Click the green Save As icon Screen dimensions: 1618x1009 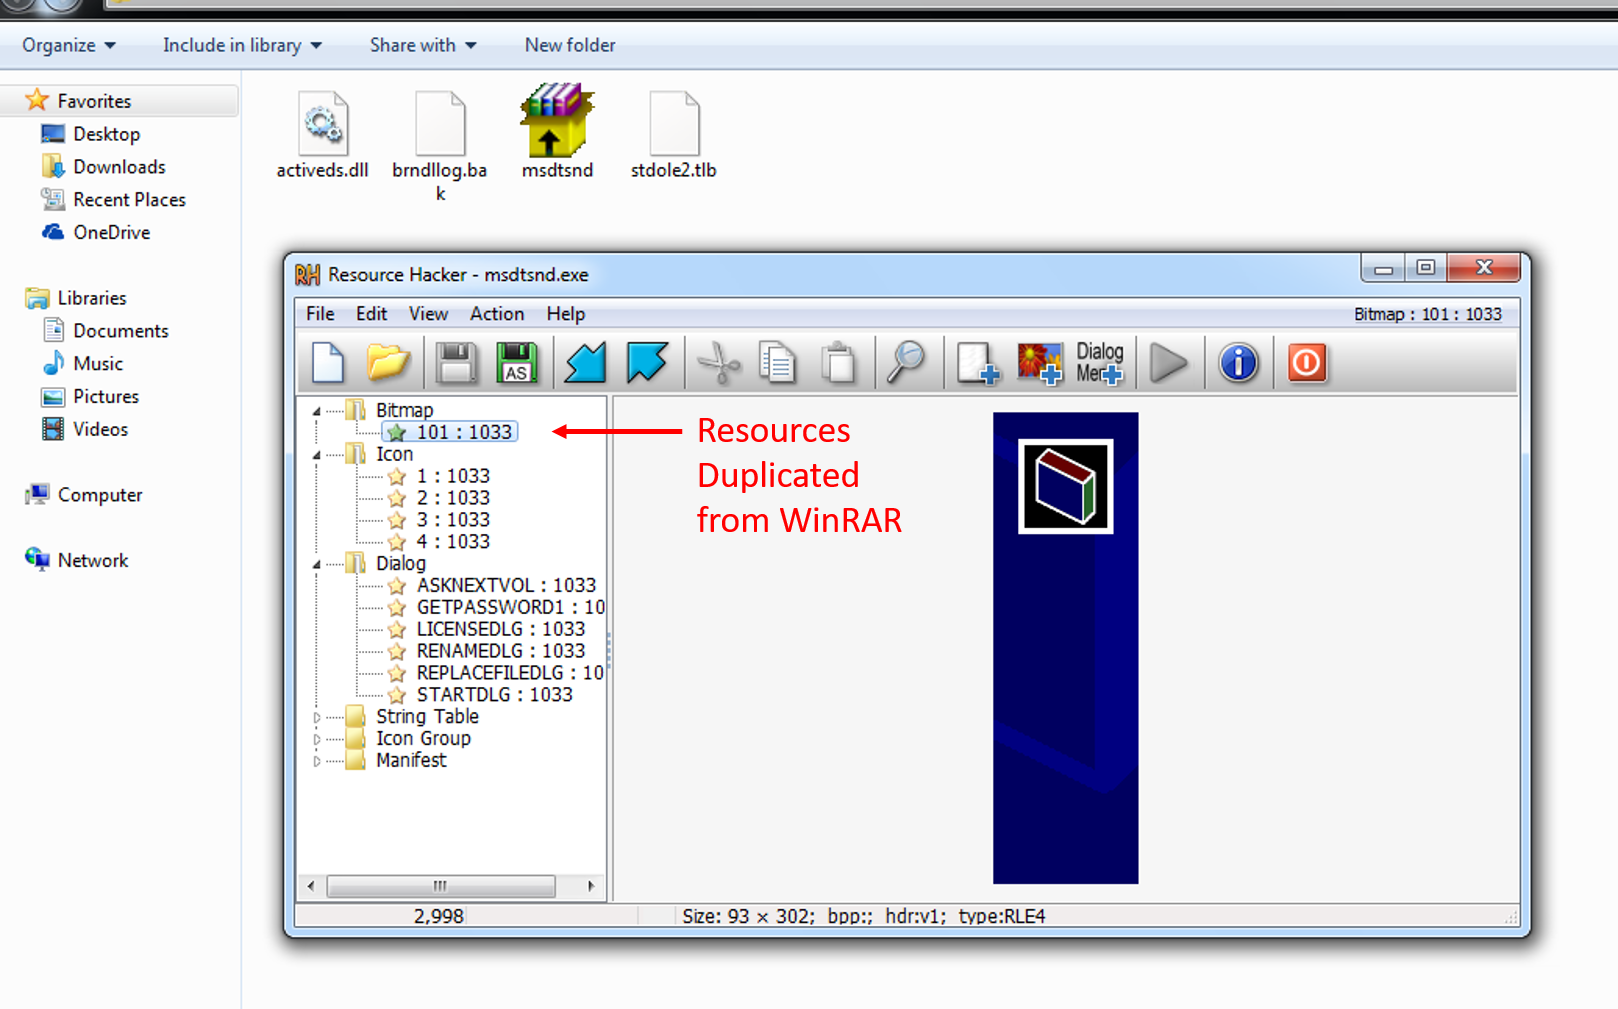pyautogui.click(x=516, y=363)
